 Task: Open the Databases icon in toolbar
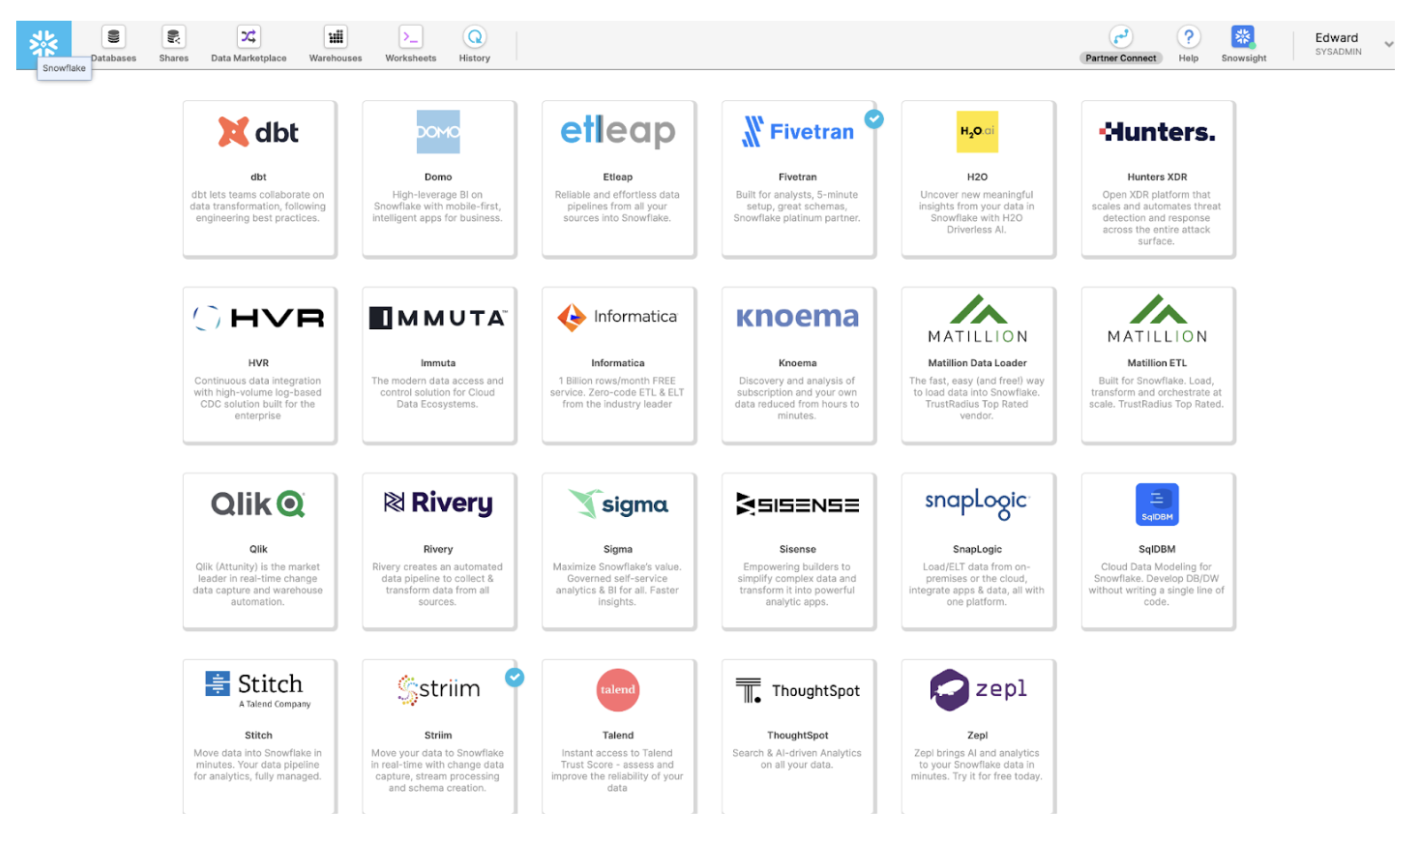(113, 37)
